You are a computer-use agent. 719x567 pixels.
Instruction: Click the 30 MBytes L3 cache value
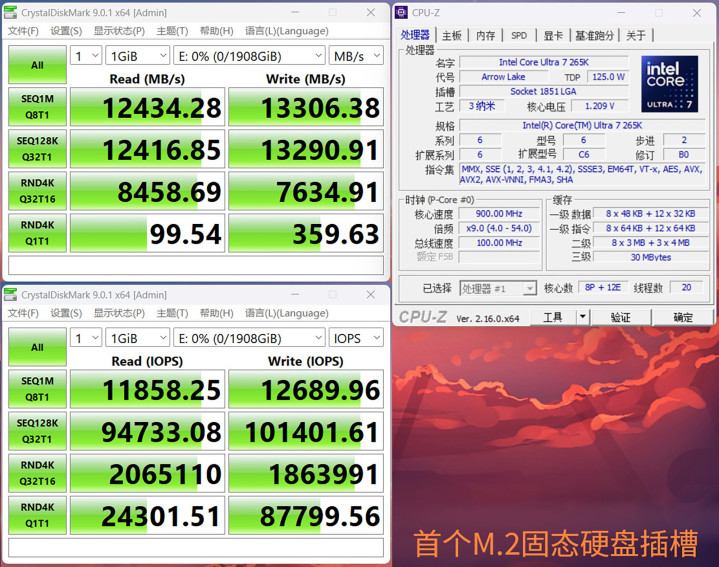click(x=651, y=257)
